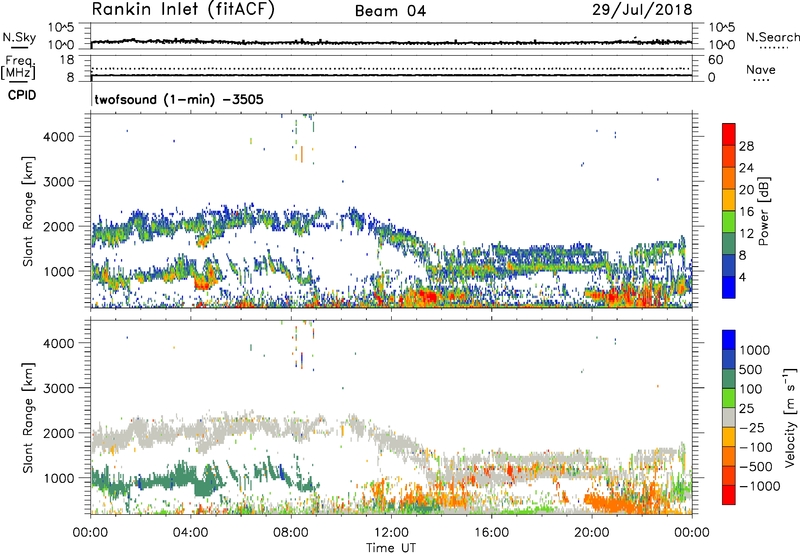
Task: Click the '4000' tick label on the power panel
Action: [59, 137]
